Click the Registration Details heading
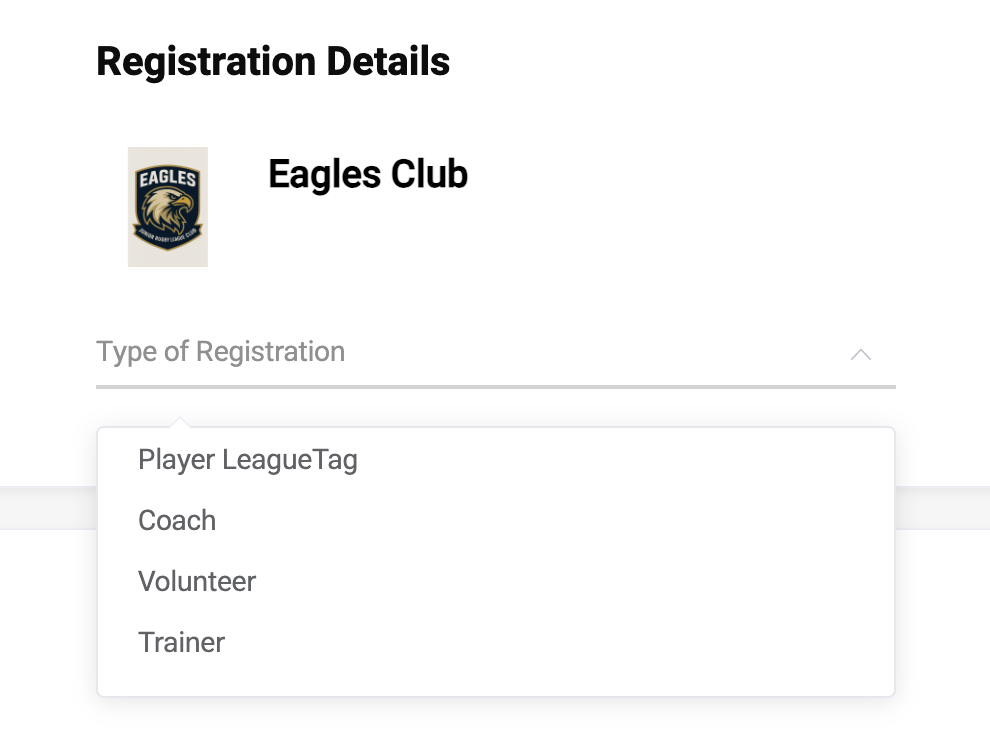The image size is (990, 732). 273,61
